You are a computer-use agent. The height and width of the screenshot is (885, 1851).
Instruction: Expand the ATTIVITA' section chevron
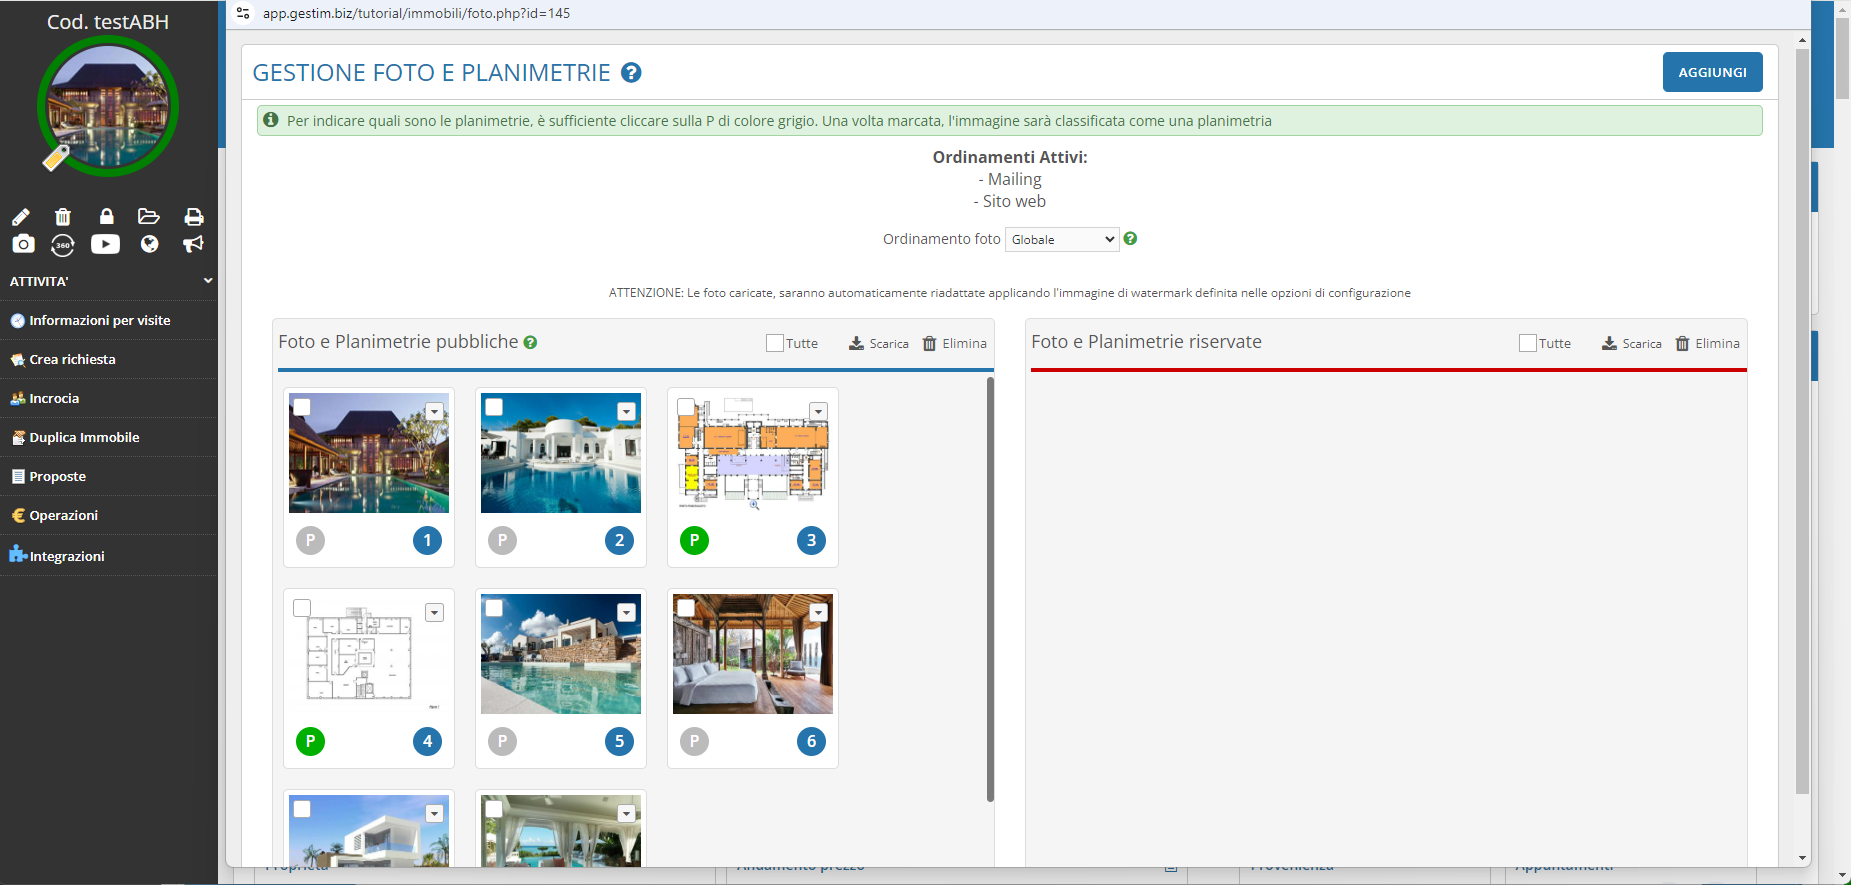(208, 281)
